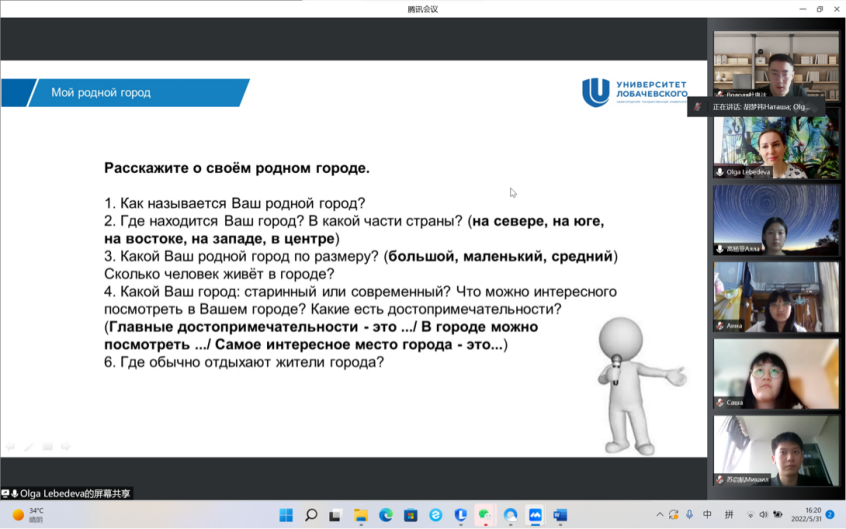Toggle the Chinese input mode indicator 中
The image size is (846, 529).
point(708,515)
